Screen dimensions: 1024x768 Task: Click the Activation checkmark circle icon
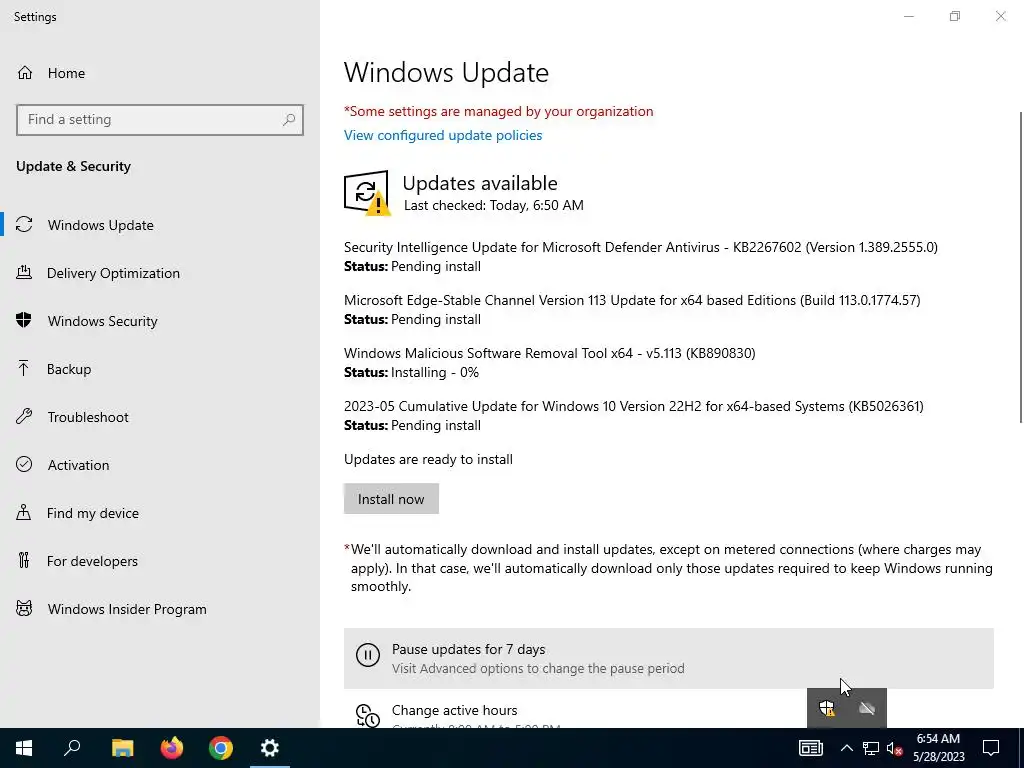point(24,464)
